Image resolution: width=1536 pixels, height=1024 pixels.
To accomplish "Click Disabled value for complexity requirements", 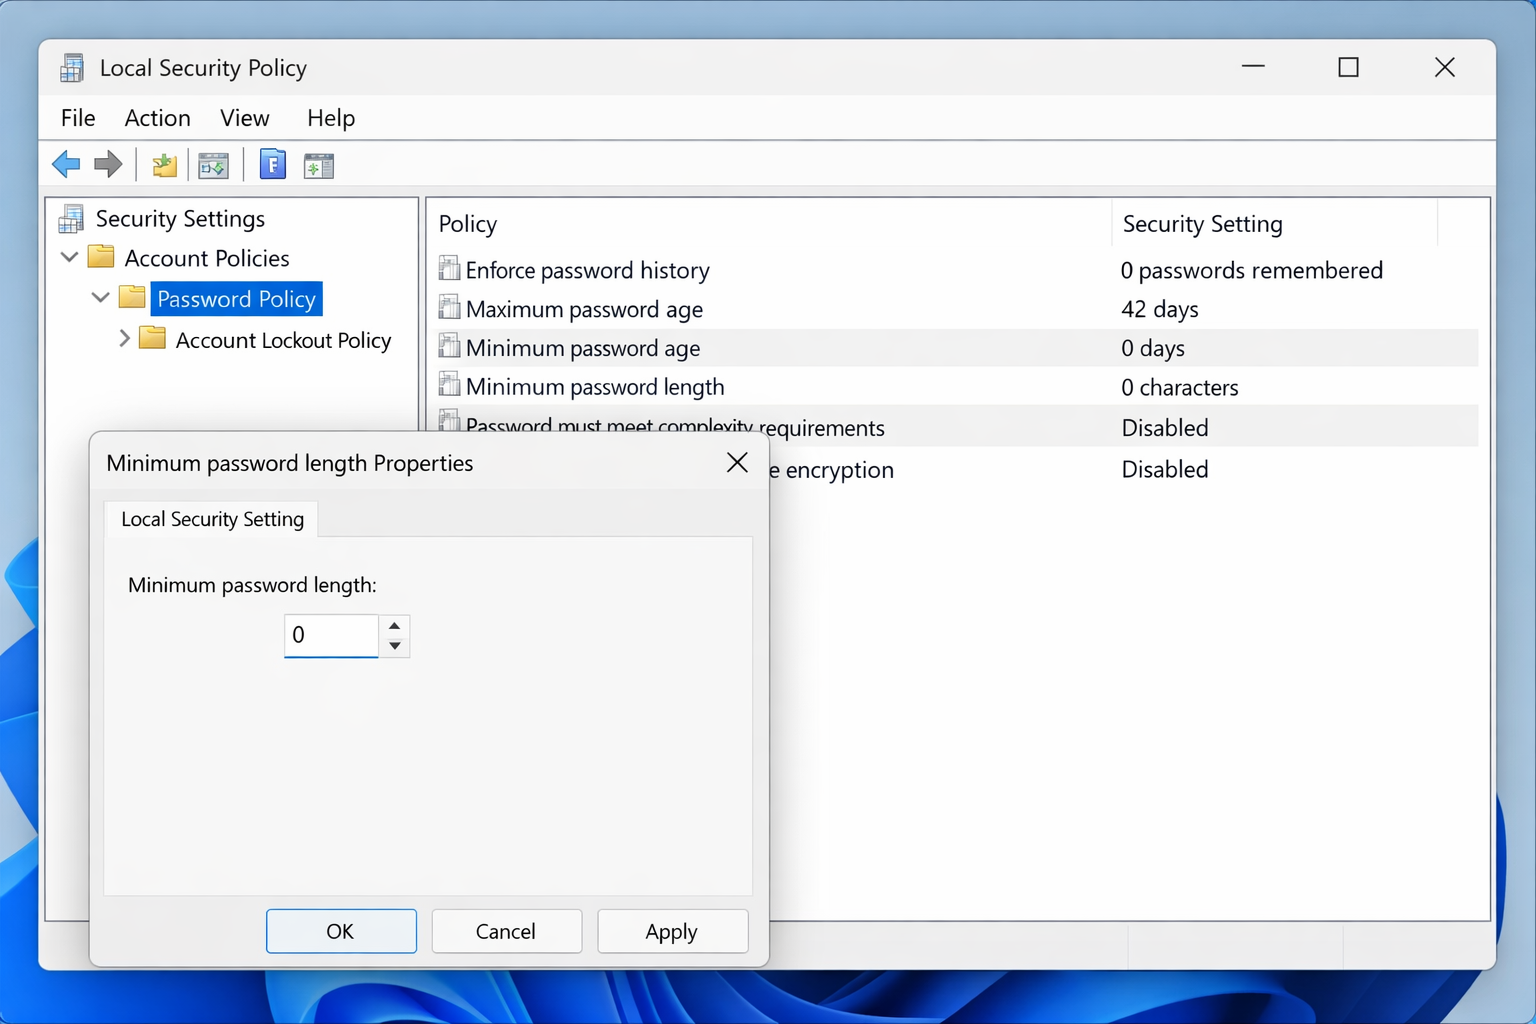I will pyautogui.click(x=1165, y=428).
